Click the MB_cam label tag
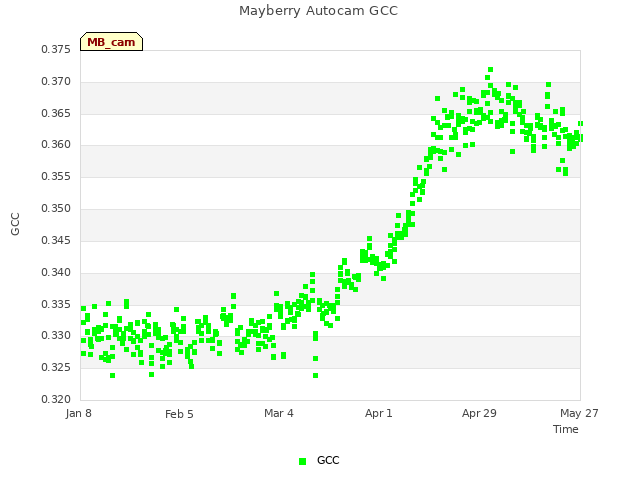The width and height of the screenshot is (640, 480). pyautogui.click(x=111, y=42)
